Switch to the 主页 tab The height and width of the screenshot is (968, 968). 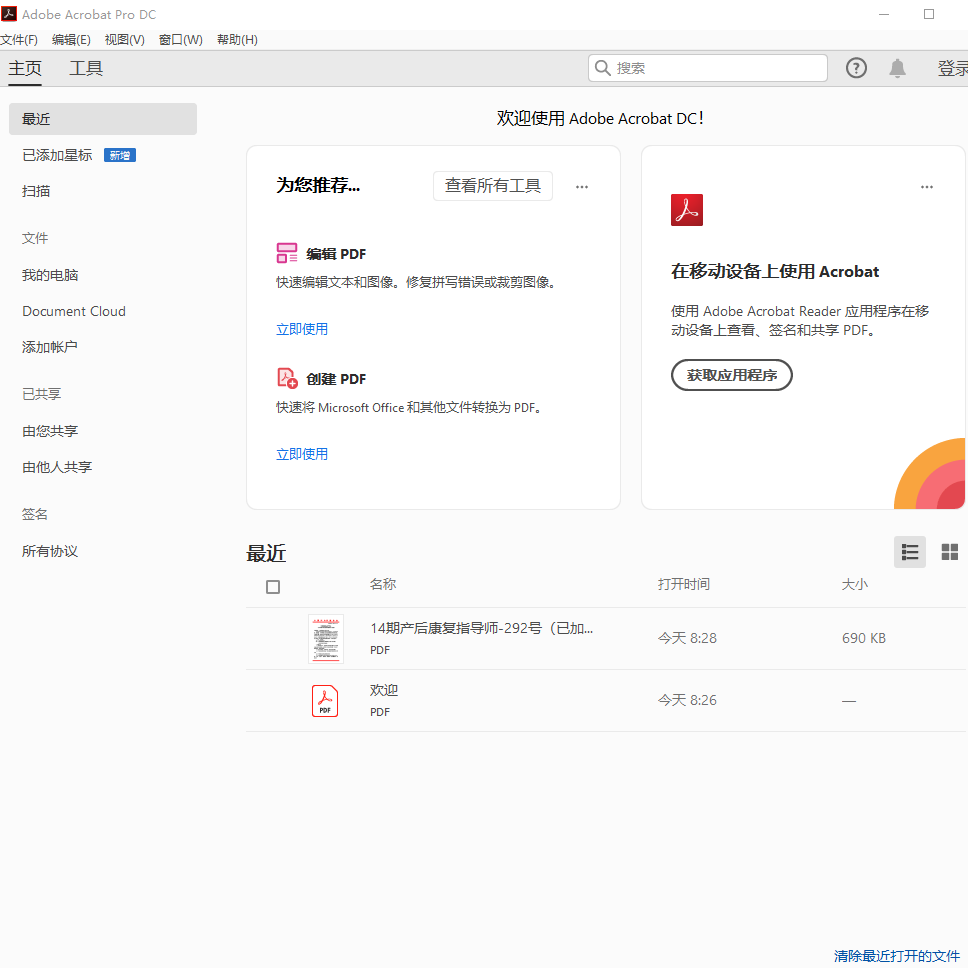coord(25,68)
